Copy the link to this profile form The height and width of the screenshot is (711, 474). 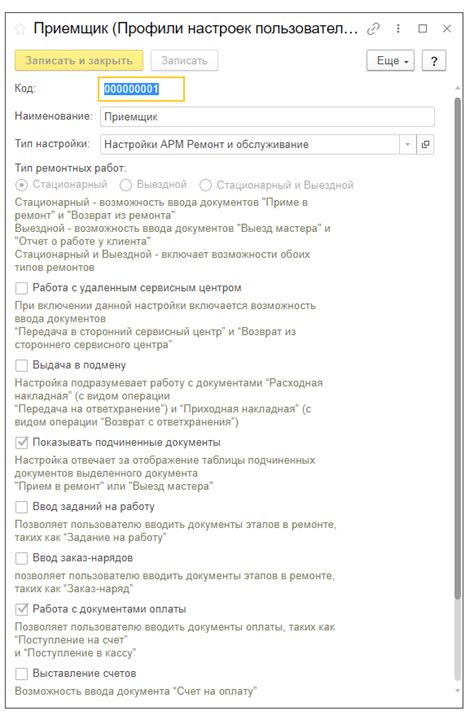tap(373, 29)
